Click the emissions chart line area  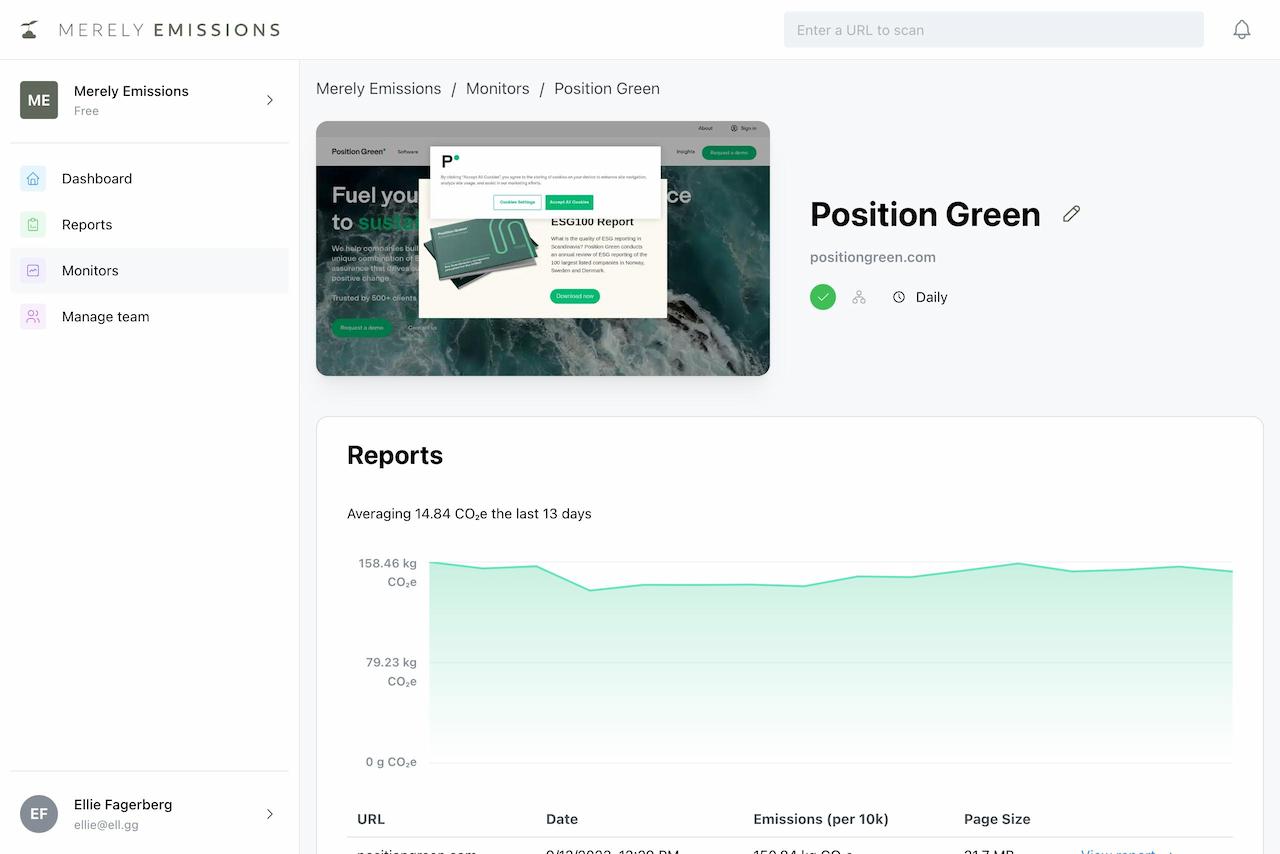coord(830,660)
